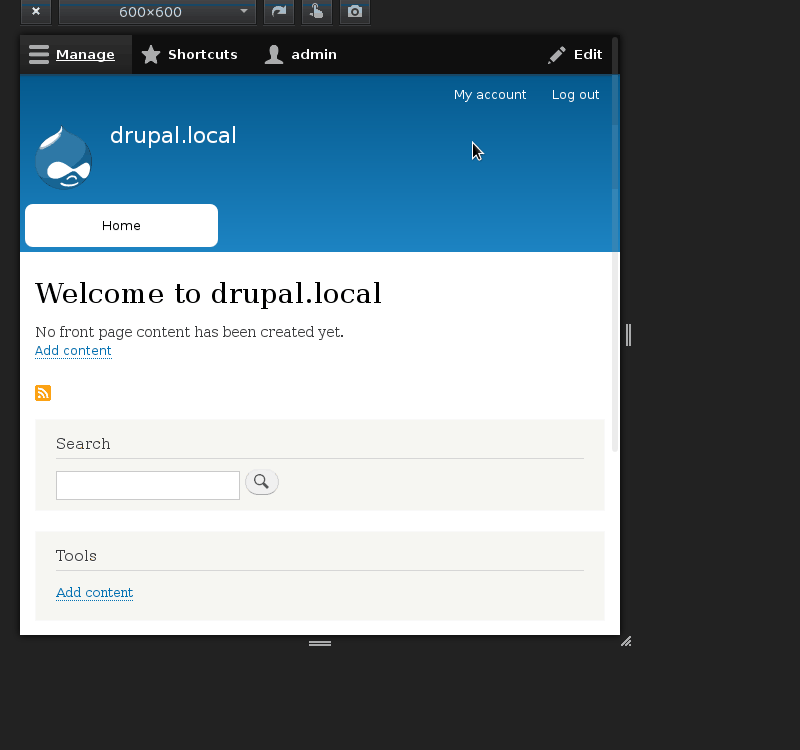Click the rotate viewport icon
The image size is (800, 750).
coord(279,12)
